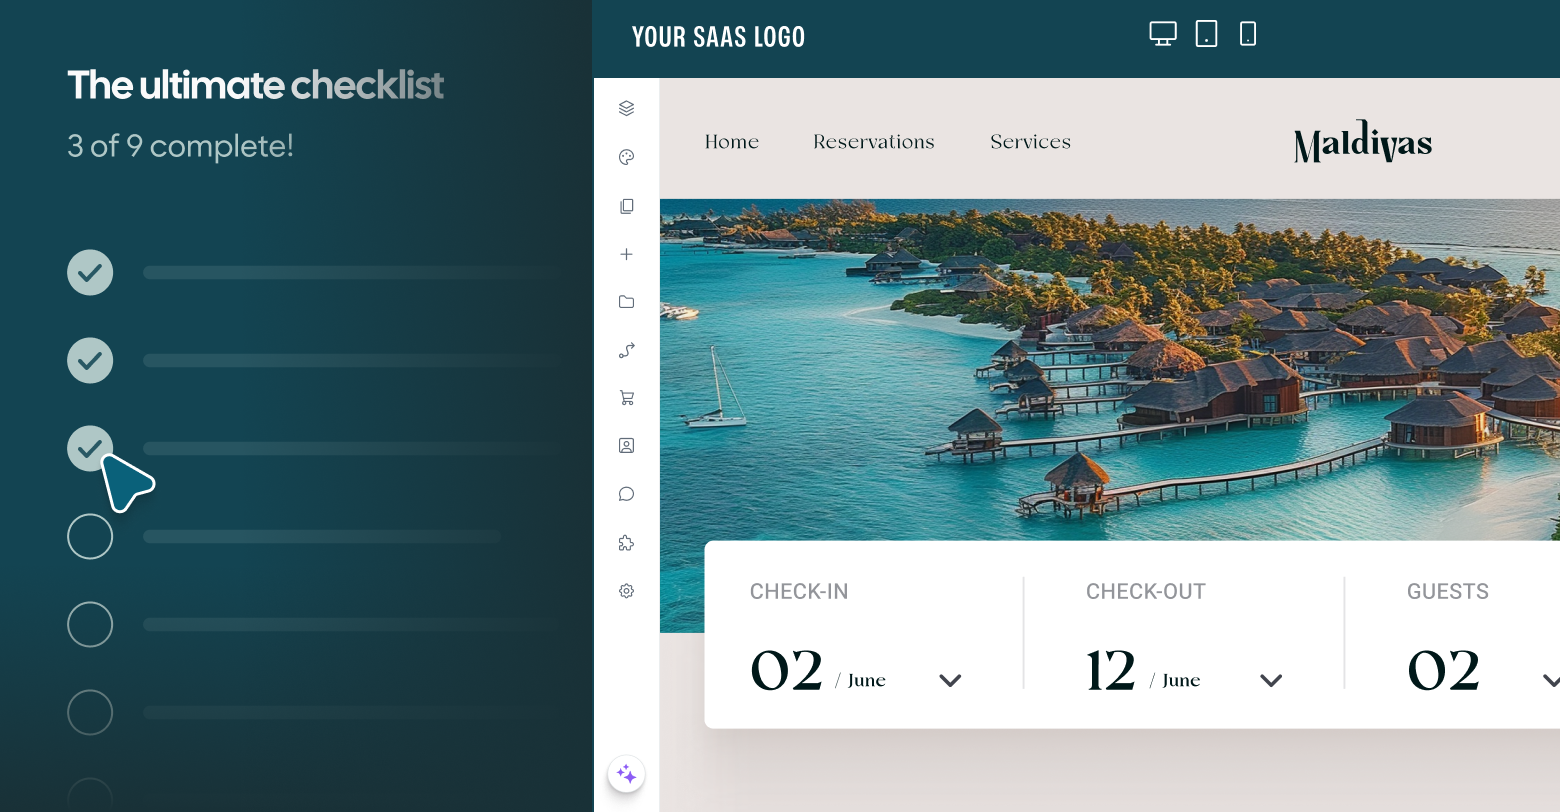This screenshot has height=812, width=1560.
Task: Go to the Reservations menu item
Action: coord(873,142)
